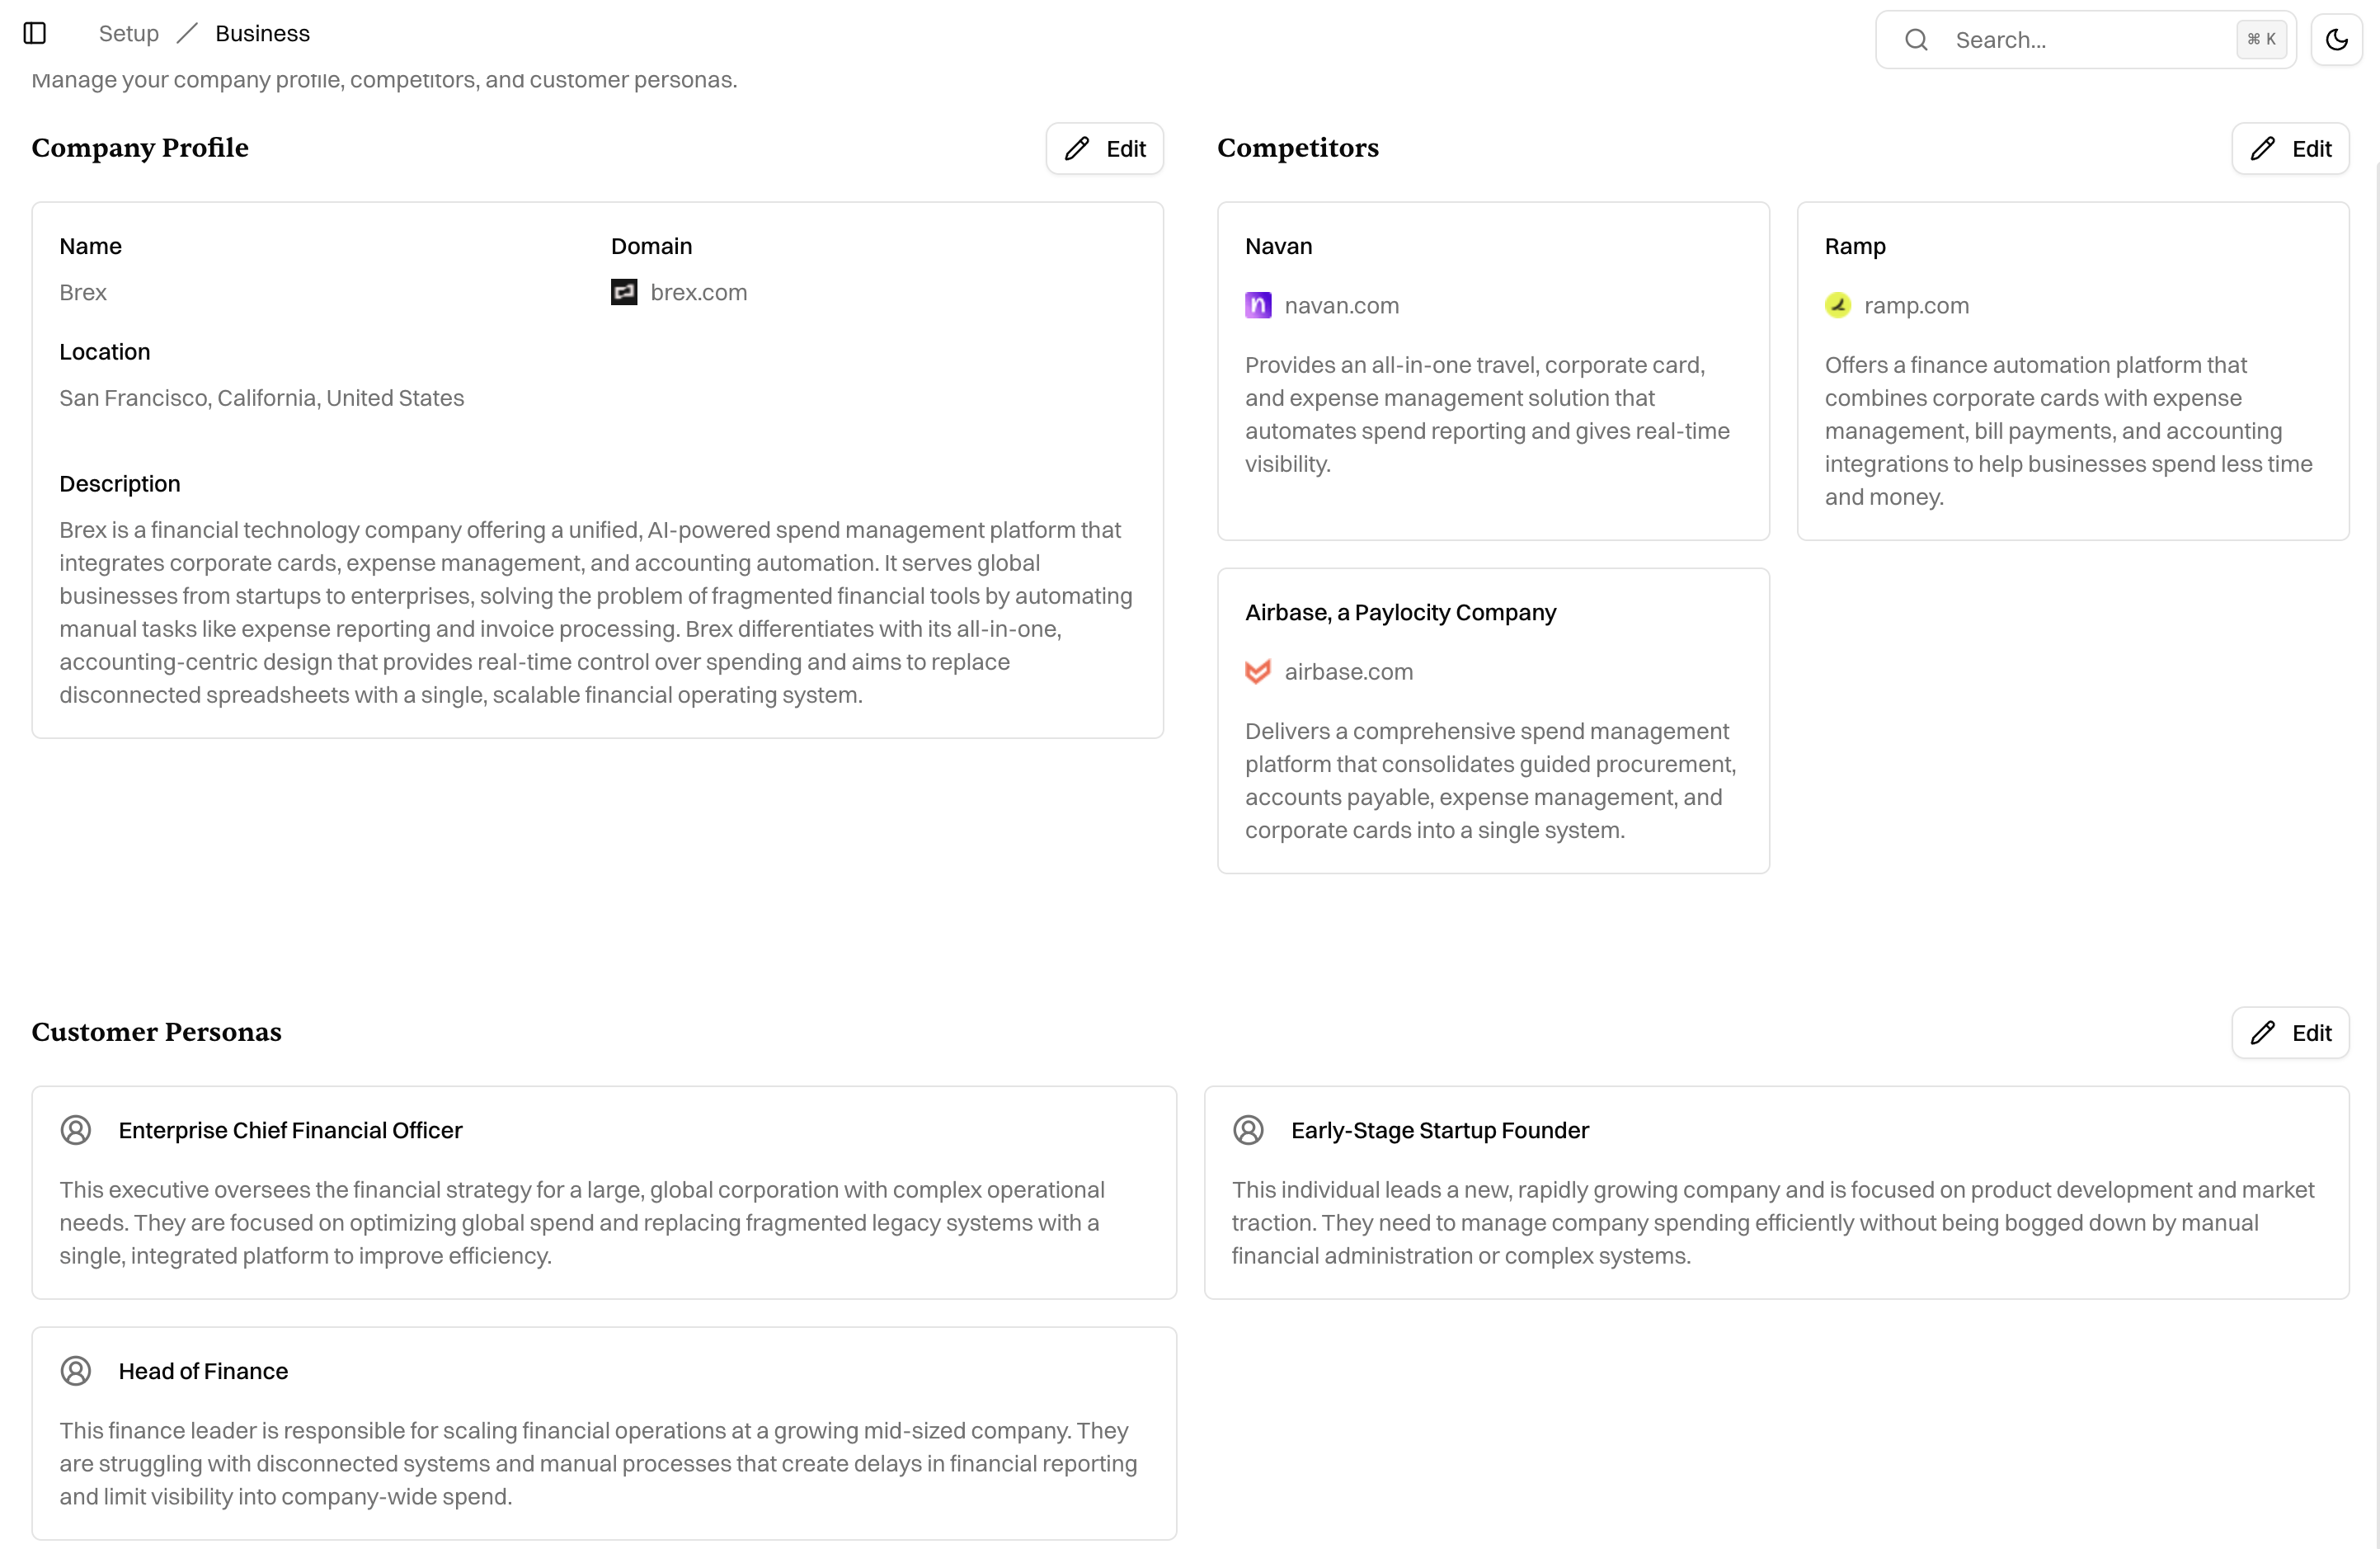Go to Setup breadcrumb
The image size is (2380, 1549).
[128, 34]
